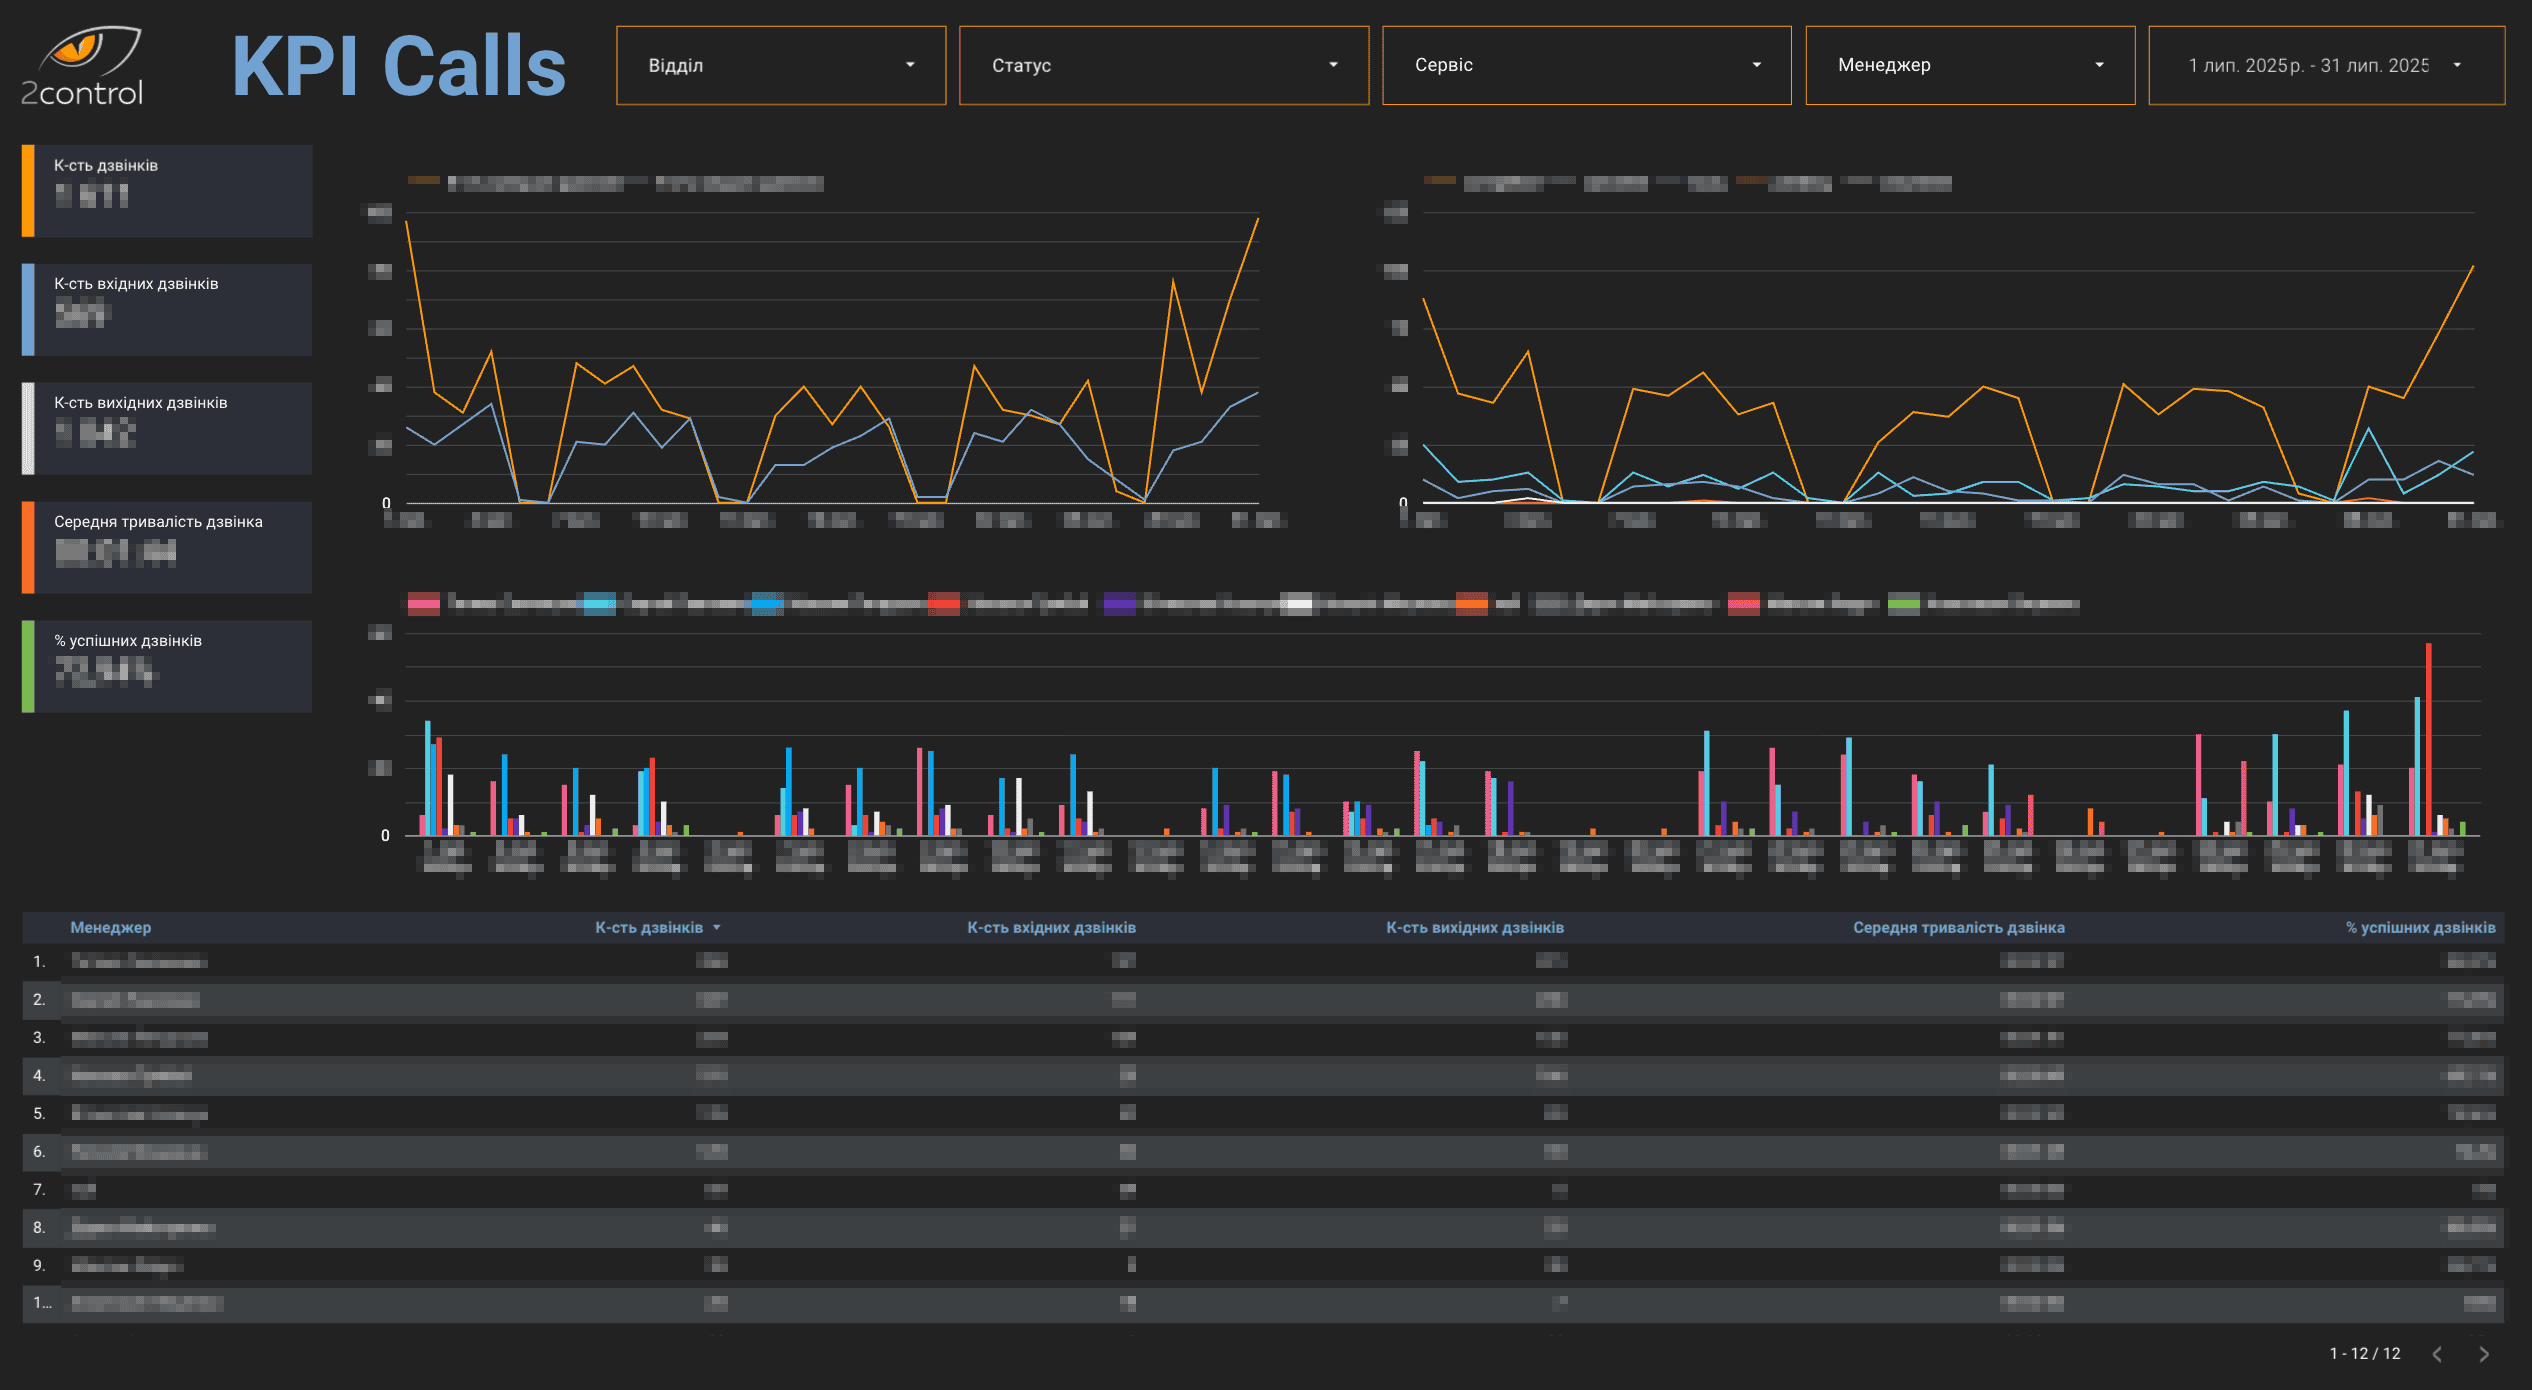Click the previous page arrow
Screen dimensions: 2532x1390
(2437, 1354)
